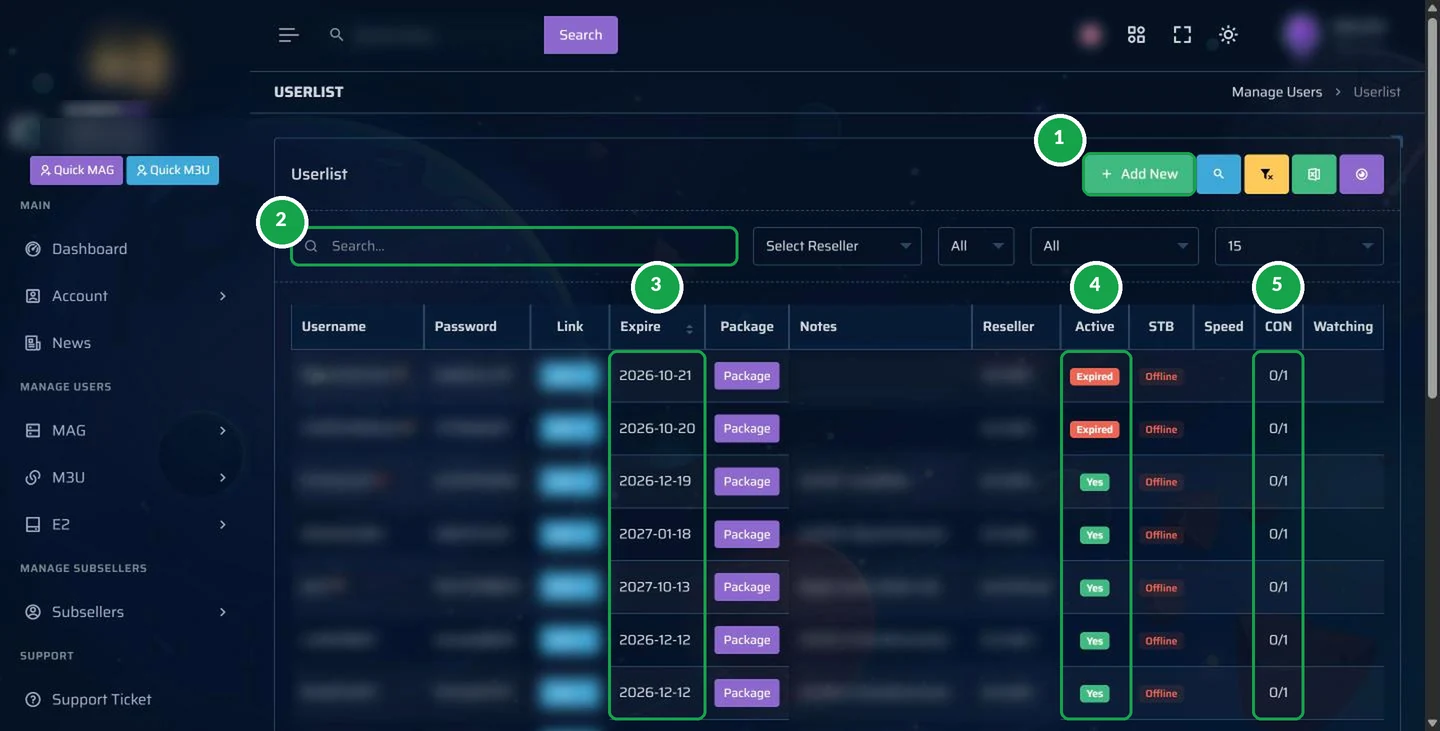Image resolution: width=1440 pixels, height=731 pixels.
Task: Click the expire date 2027-10-13
Action: click(x=655, y=587)
